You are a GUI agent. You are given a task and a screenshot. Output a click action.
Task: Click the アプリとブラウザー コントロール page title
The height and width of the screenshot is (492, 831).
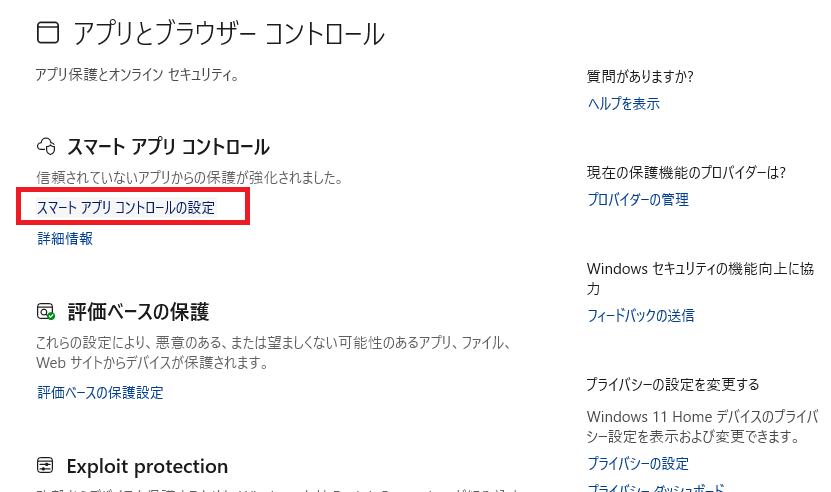[x=228, y=33]
